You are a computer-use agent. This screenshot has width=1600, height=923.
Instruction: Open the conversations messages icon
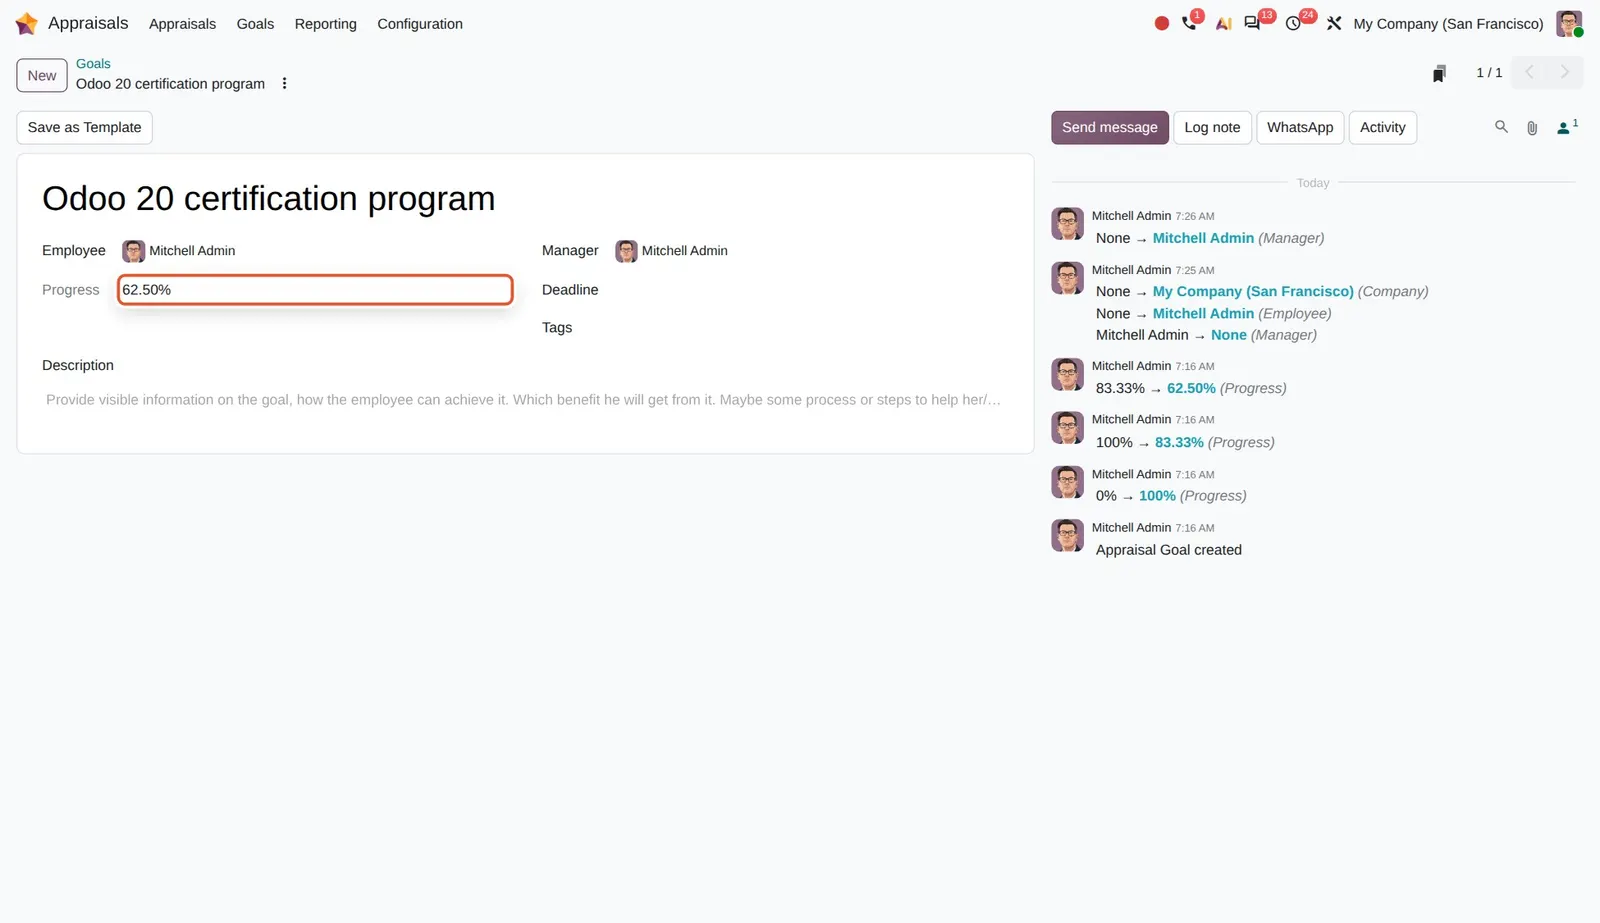coord(1252,23)
